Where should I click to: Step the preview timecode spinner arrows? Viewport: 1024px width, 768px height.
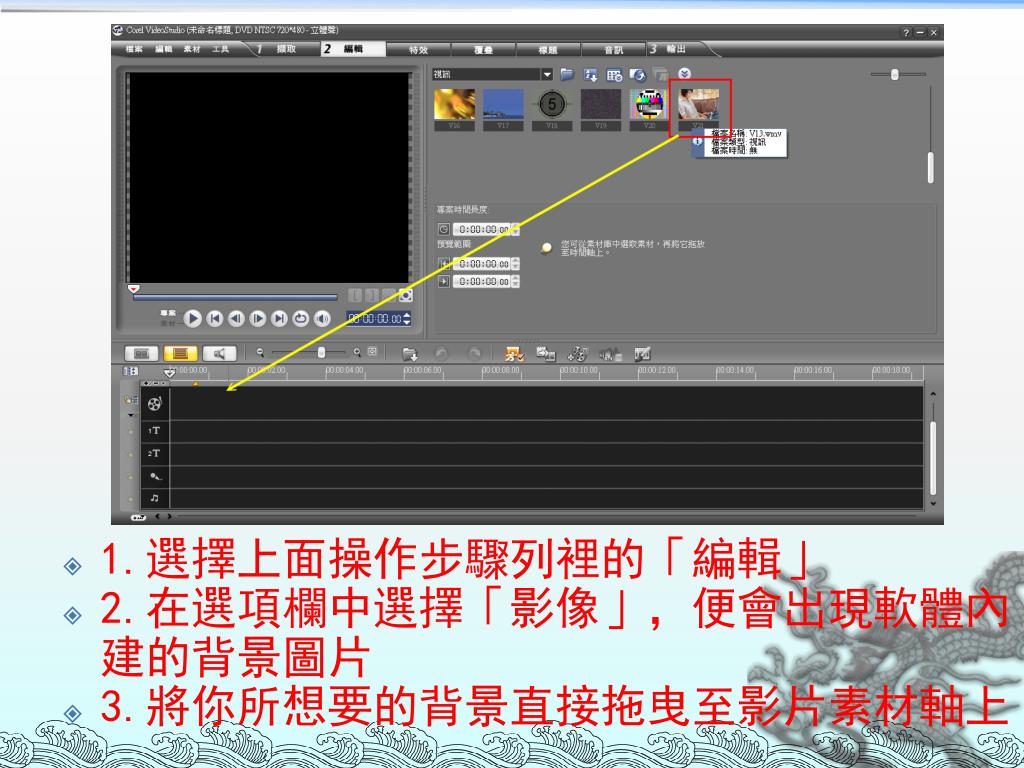coord(407,319)
